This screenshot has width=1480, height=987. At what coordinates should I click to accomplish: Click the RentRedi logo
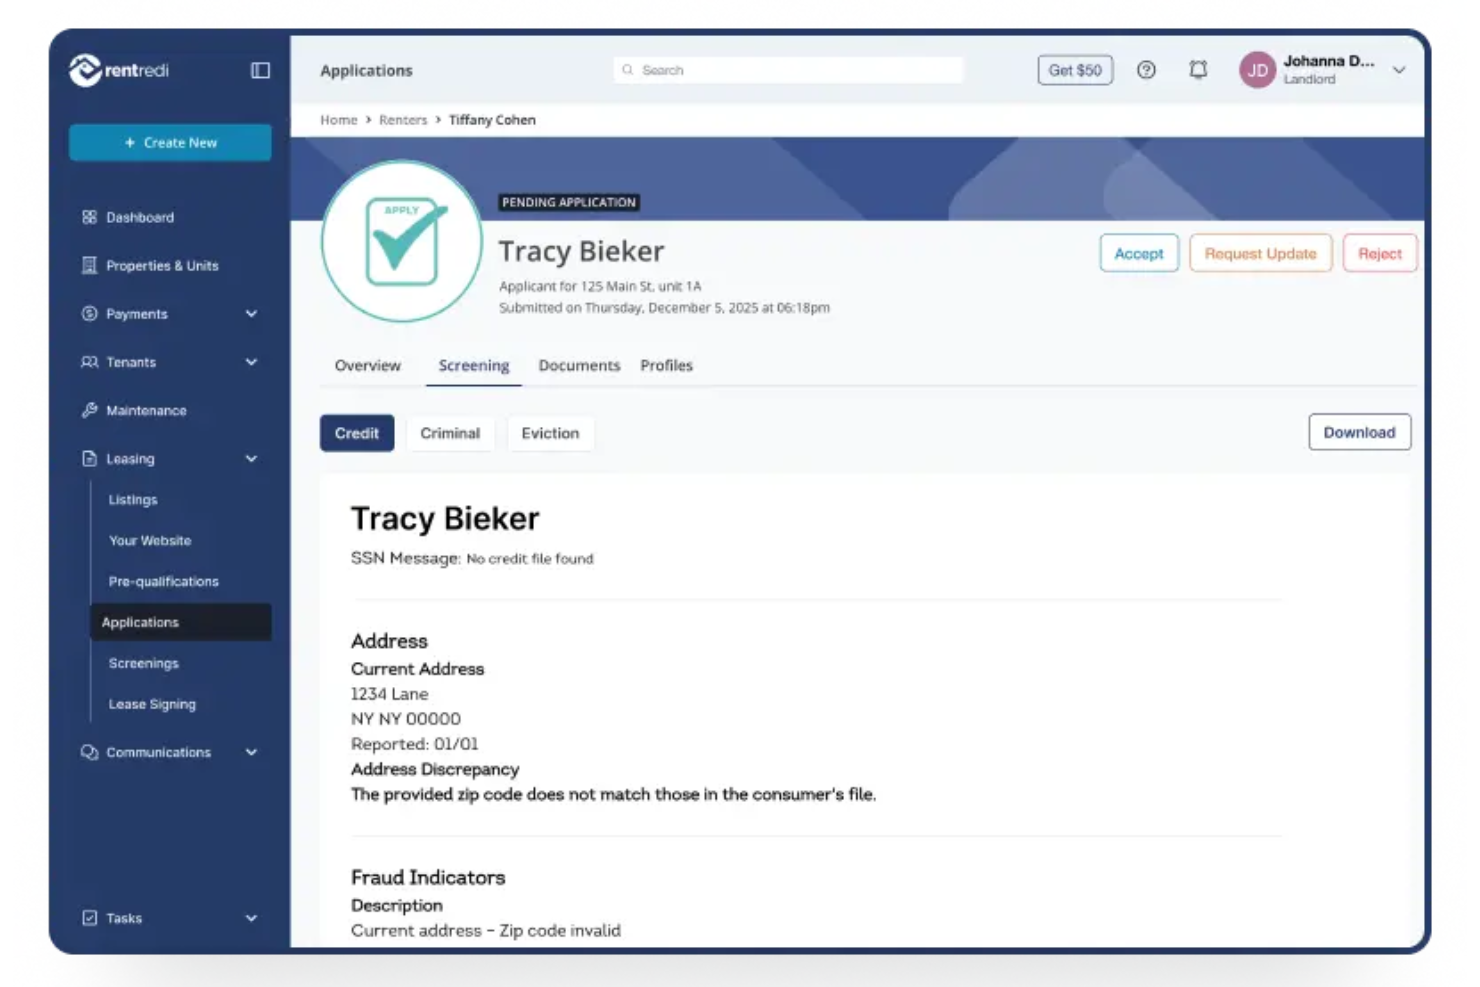(x=120, y=70)
